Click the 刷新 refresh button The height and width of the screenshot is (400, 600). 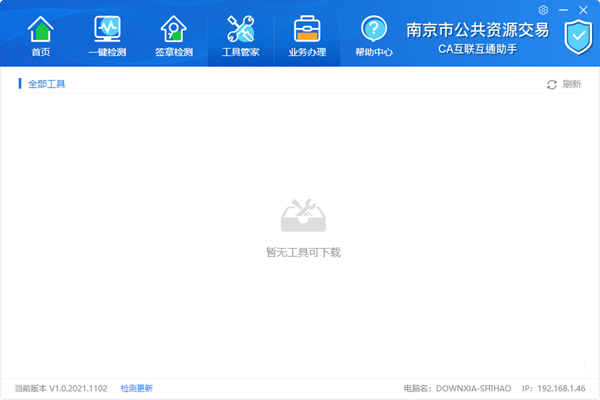click(564, 84)
